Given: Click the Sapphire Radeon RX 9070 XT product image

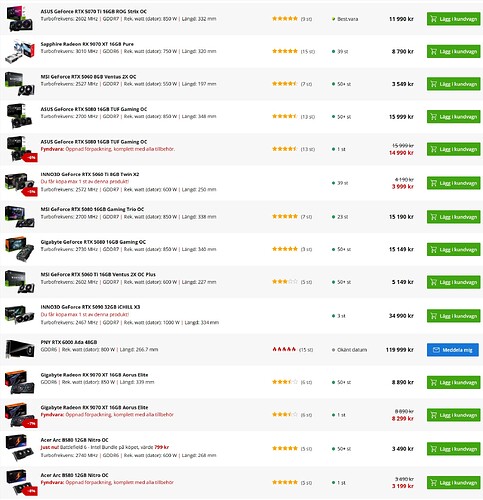Looking at the screenshot, I should [x=20, y=52].
